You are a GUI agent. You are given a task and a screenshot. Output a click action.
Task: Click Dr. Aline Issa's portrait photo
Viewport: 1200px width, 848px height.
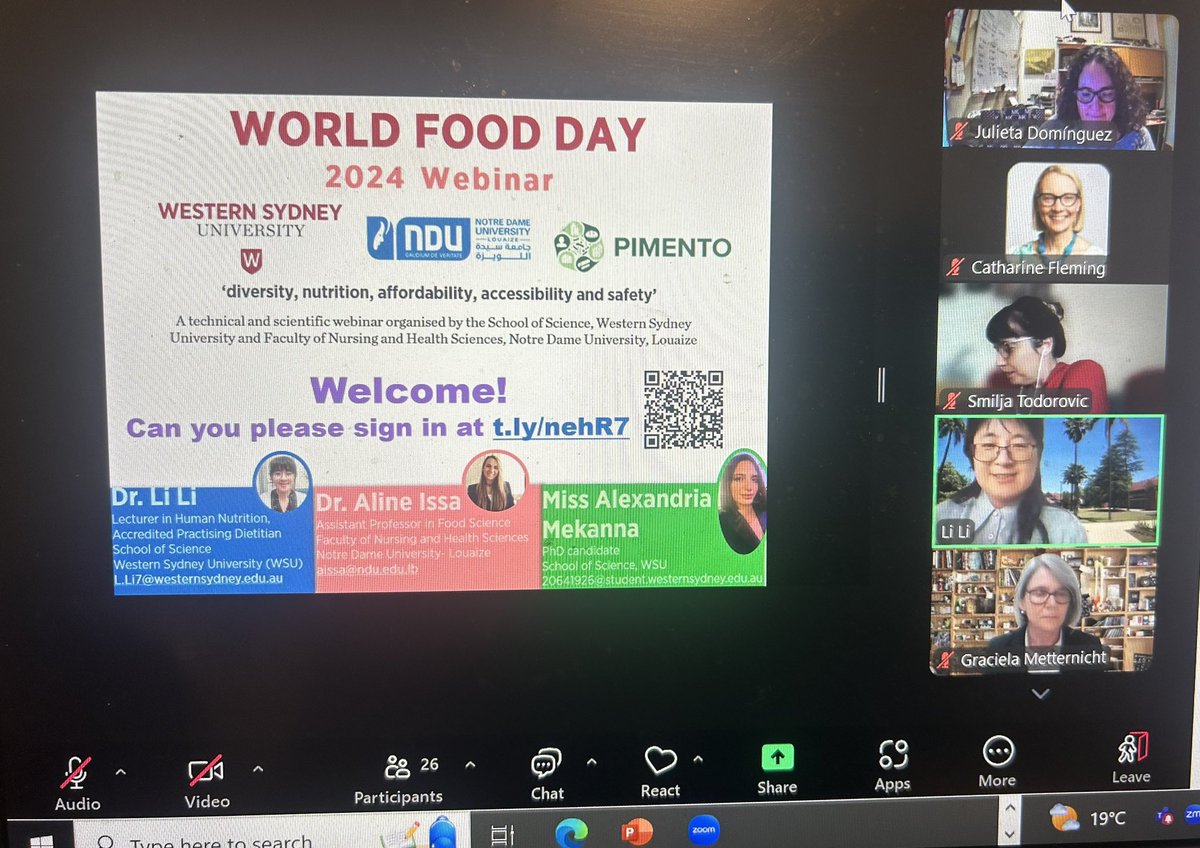[x=494, y=482]
